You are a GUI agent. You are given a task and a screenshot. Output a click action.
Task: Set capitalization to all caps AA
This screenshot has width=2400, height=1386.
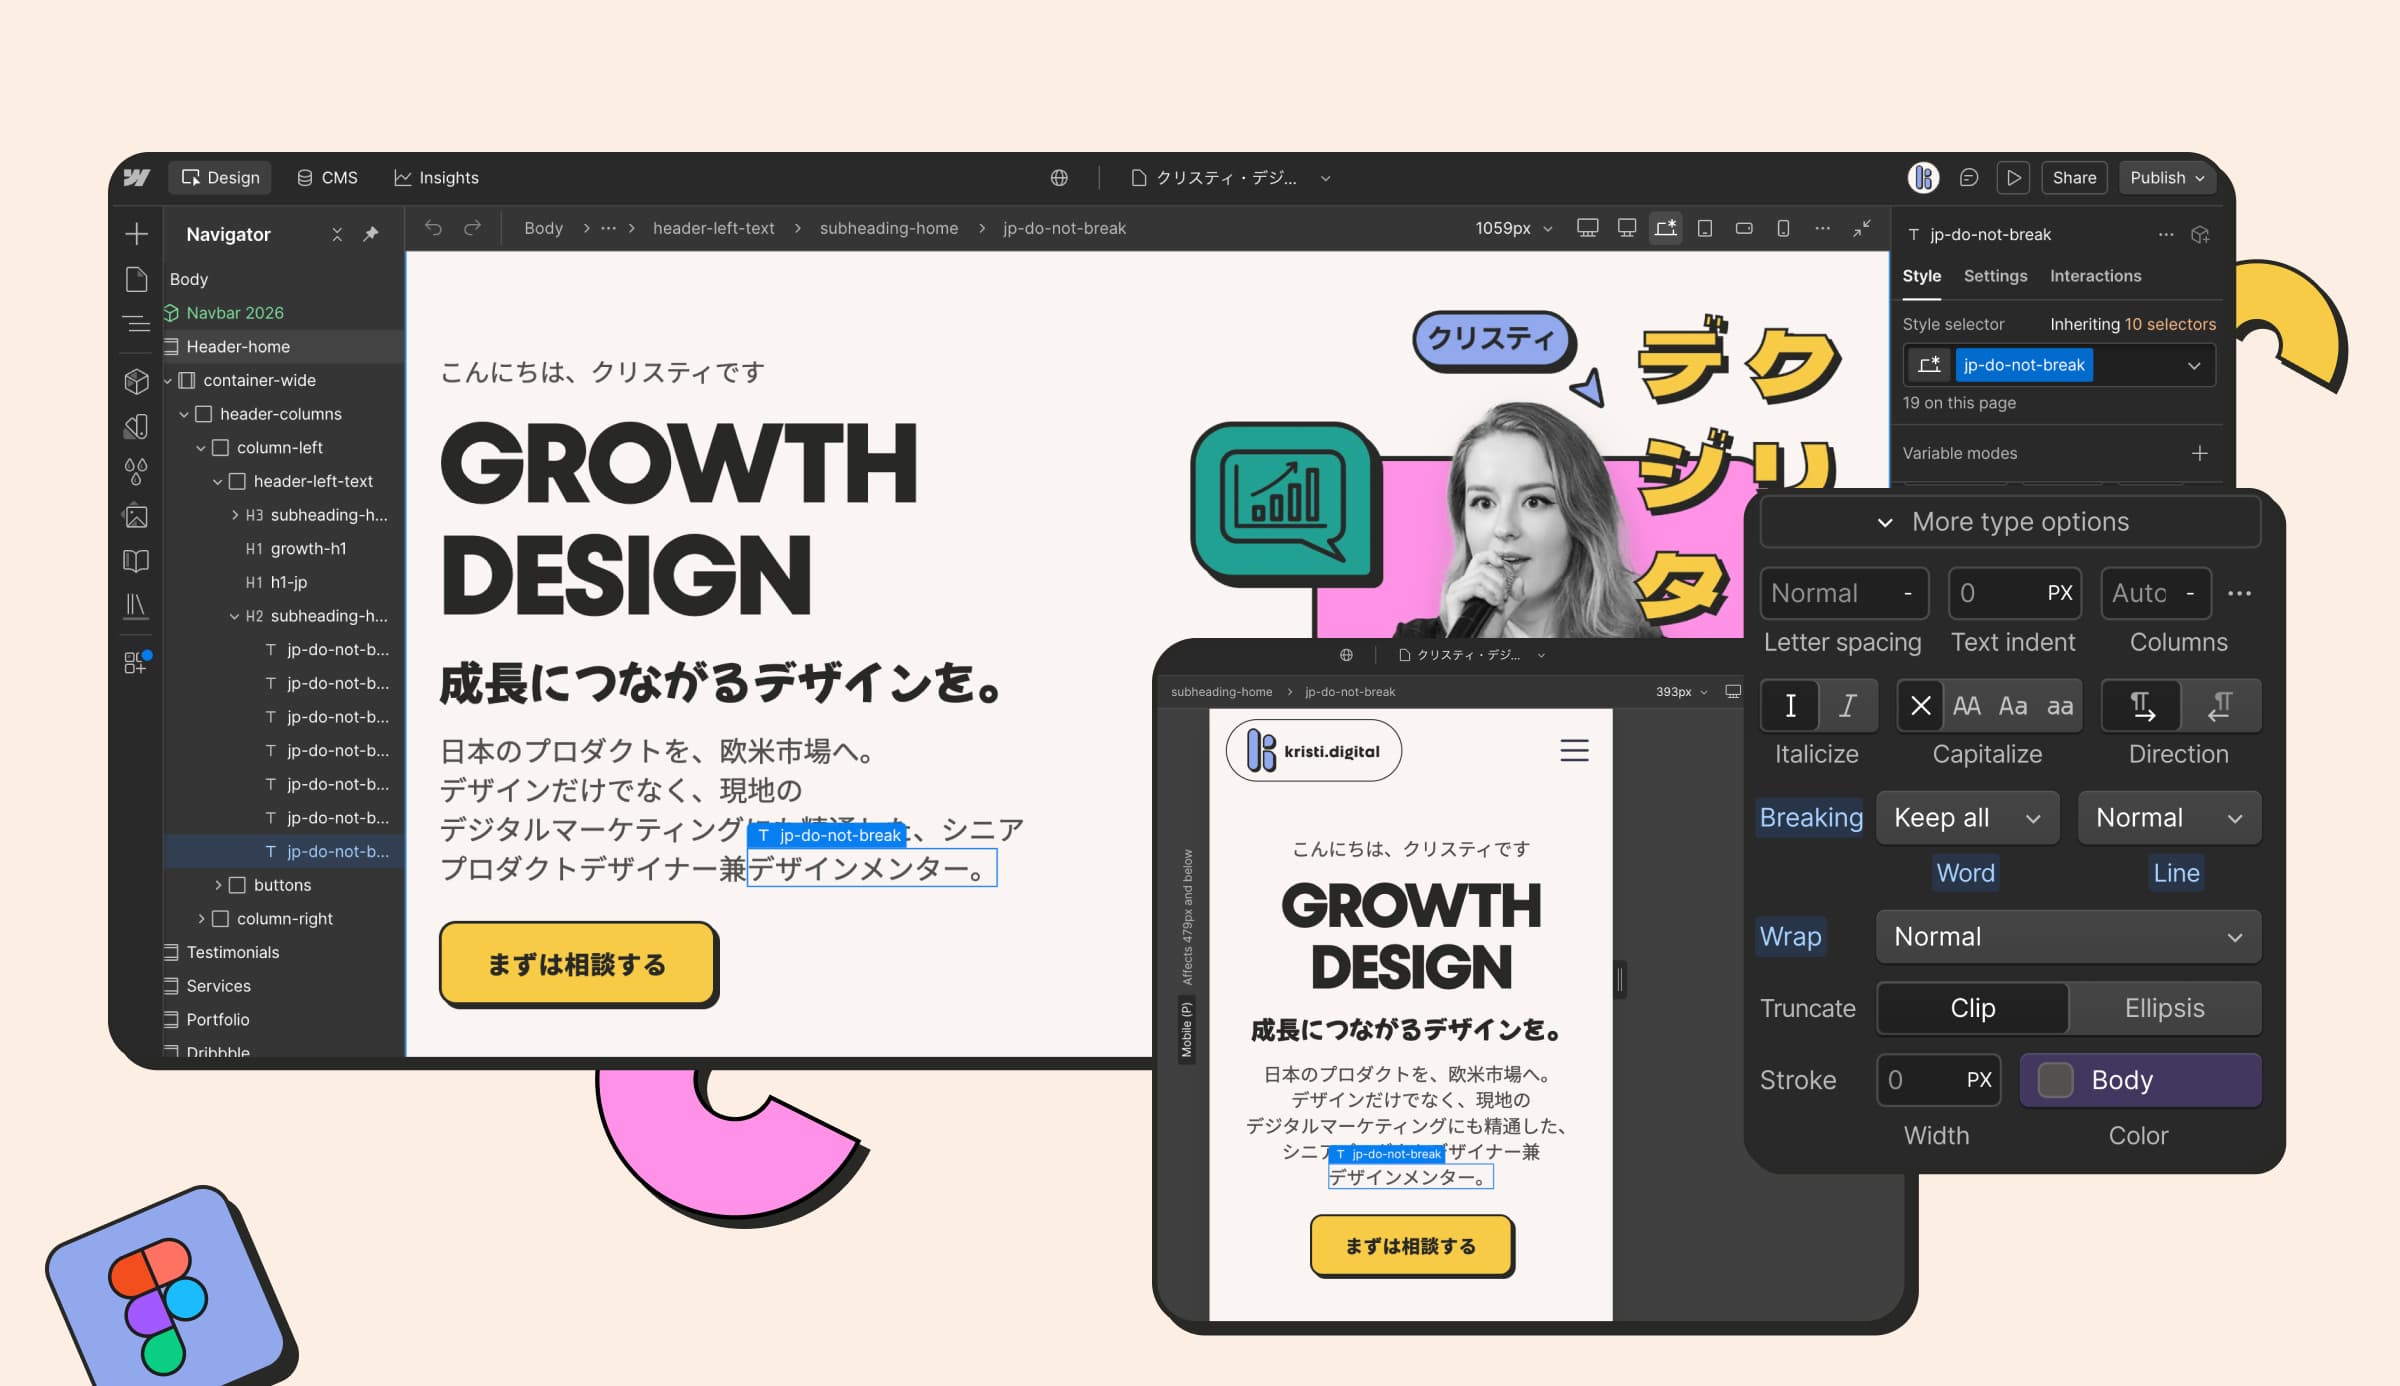pyautogui.click(x=1966, y=706)
